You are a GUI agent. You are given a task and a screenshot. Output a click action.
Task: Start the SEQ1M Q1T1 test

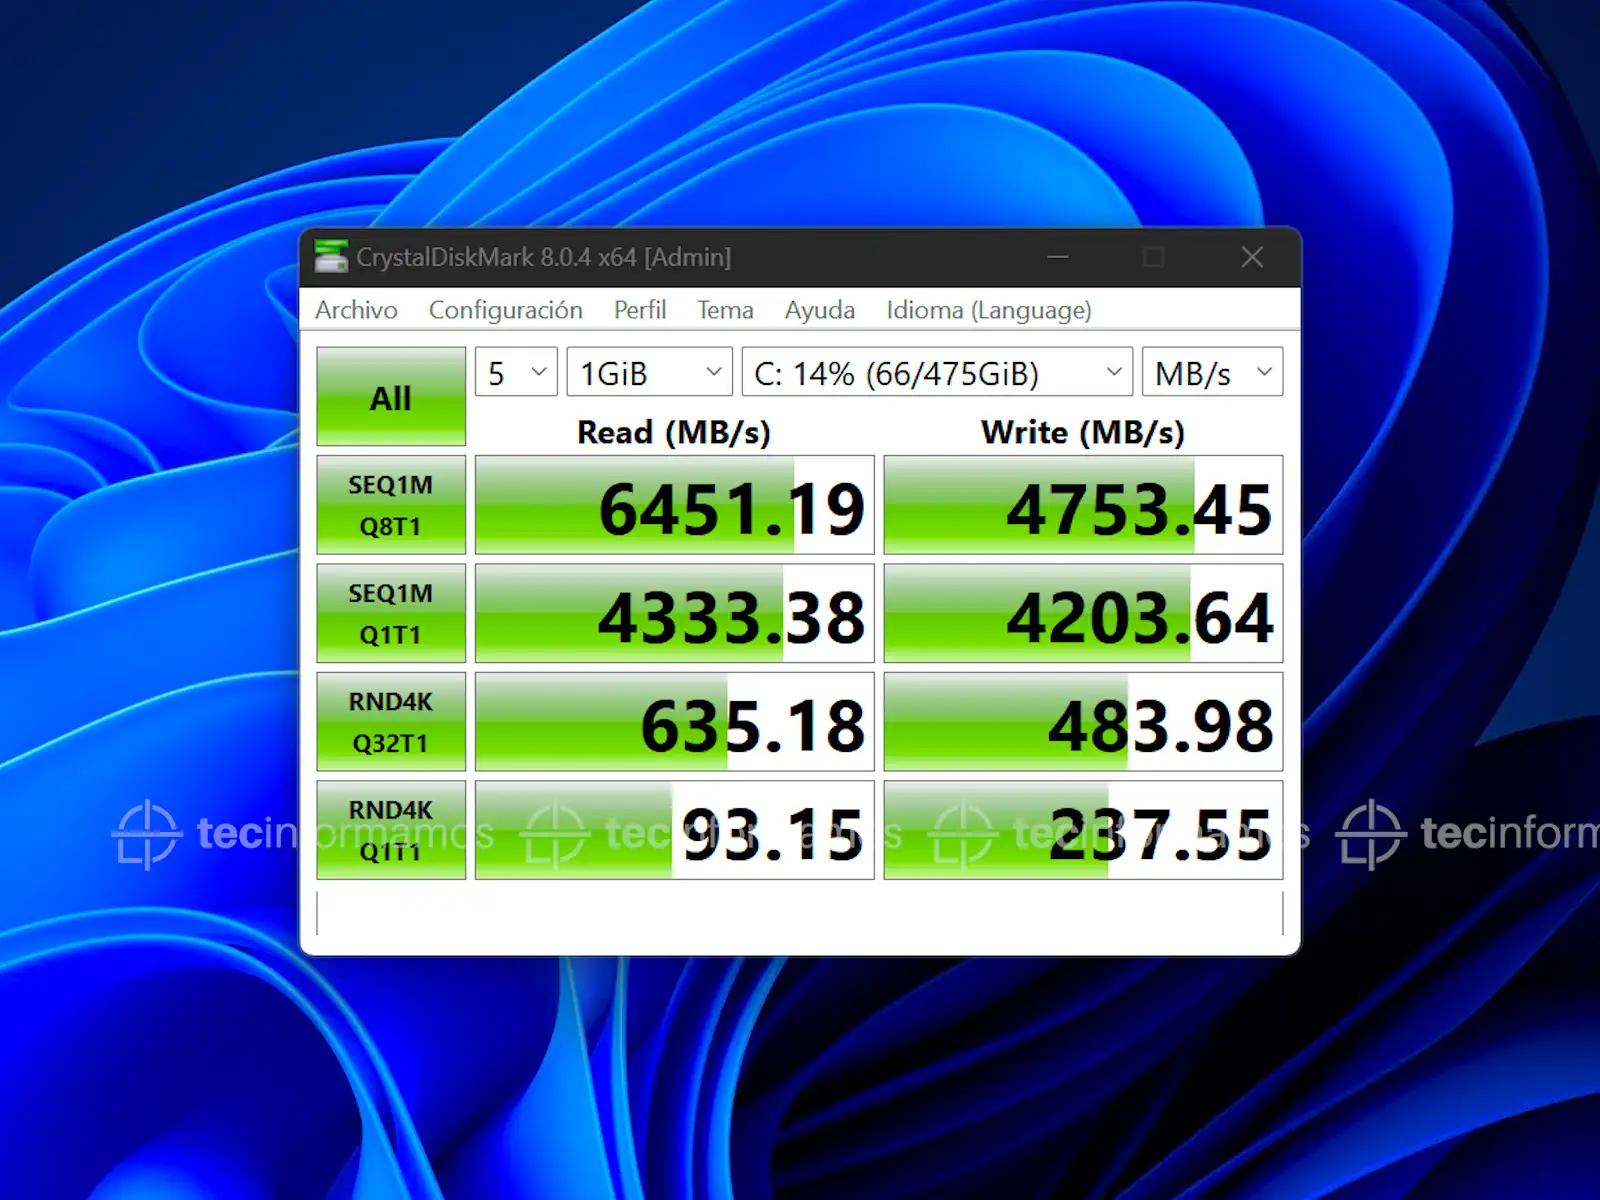pyautogui.click(x=391, y=614)
